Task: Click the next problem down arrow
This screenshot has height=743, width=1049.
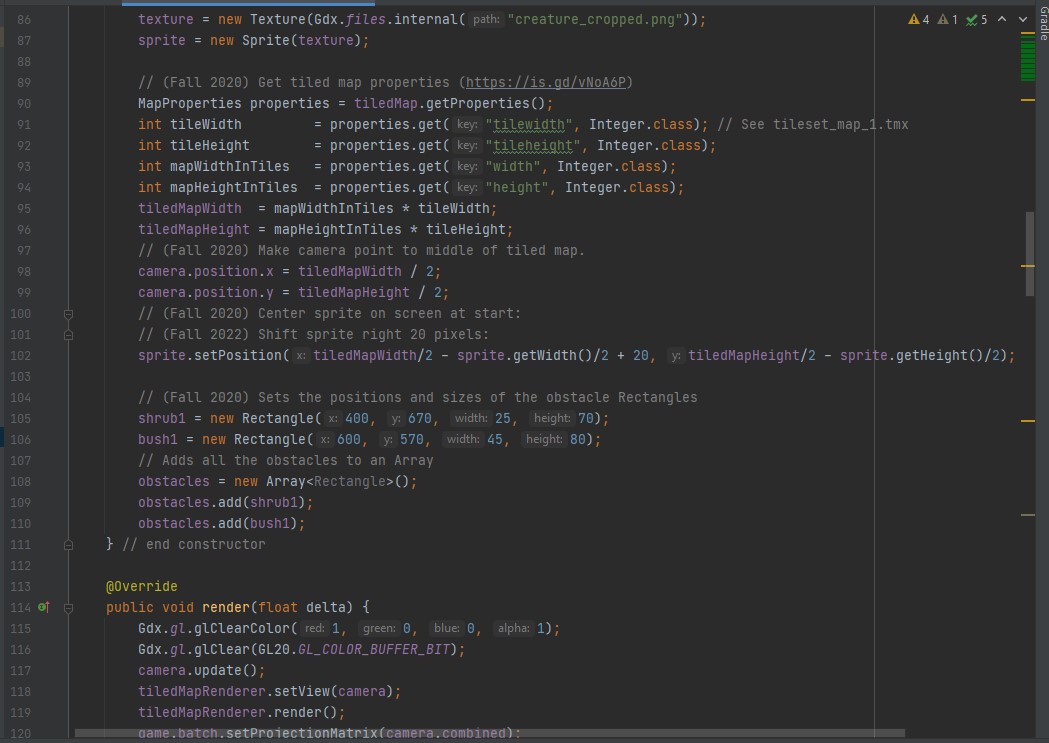Action: tap(1022, 19)
